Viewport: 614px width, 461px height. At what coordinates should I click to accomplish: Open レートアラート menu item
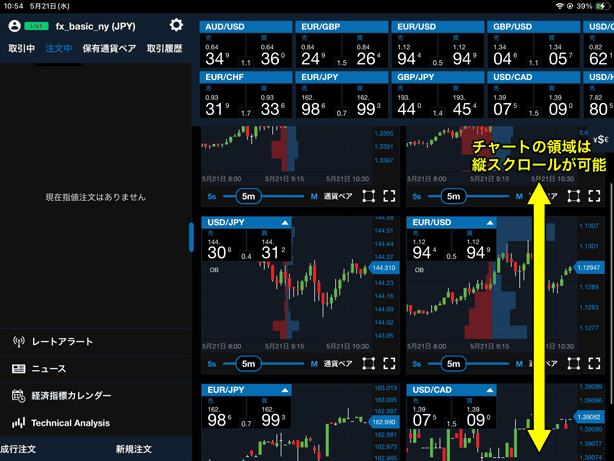point(96,342)
